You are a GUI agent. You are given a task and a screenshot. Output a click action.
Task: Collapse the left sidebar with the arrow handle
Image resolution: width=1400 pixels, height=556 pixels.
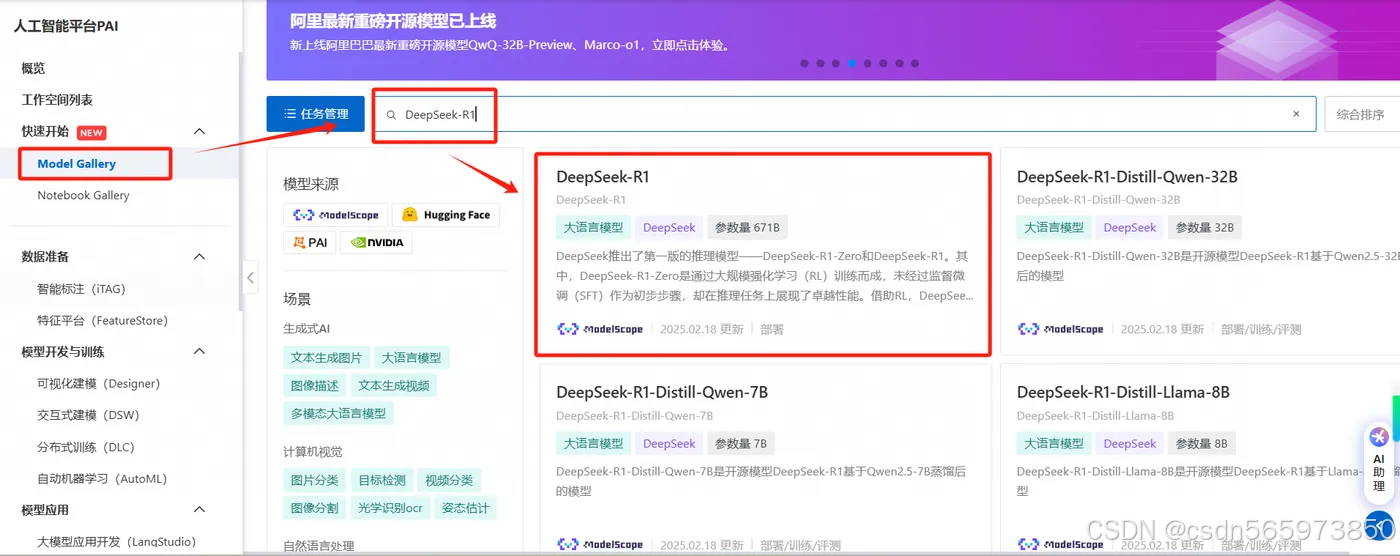coord(251,277)
